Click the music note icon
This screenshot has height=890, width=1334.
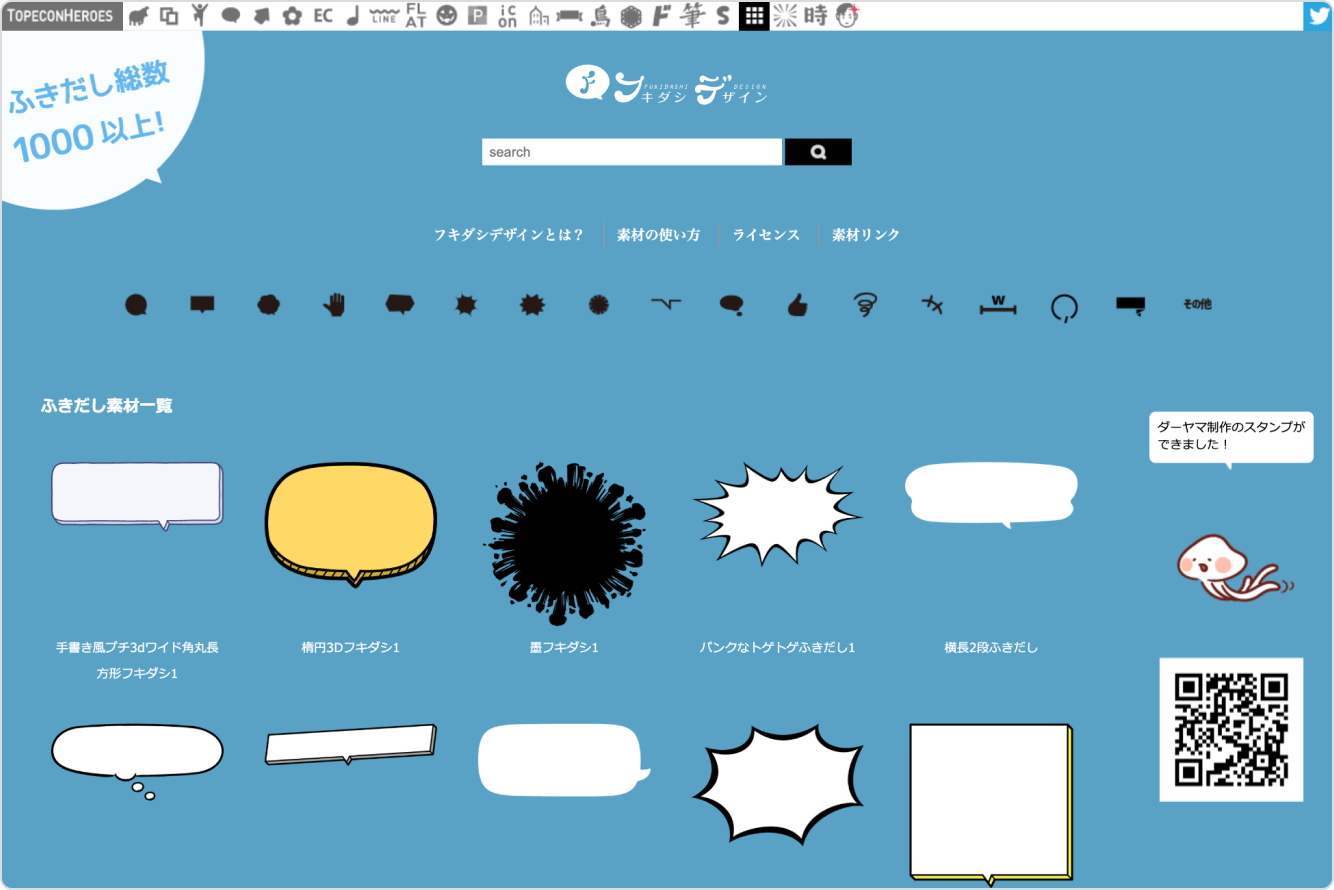coord(352,16)
